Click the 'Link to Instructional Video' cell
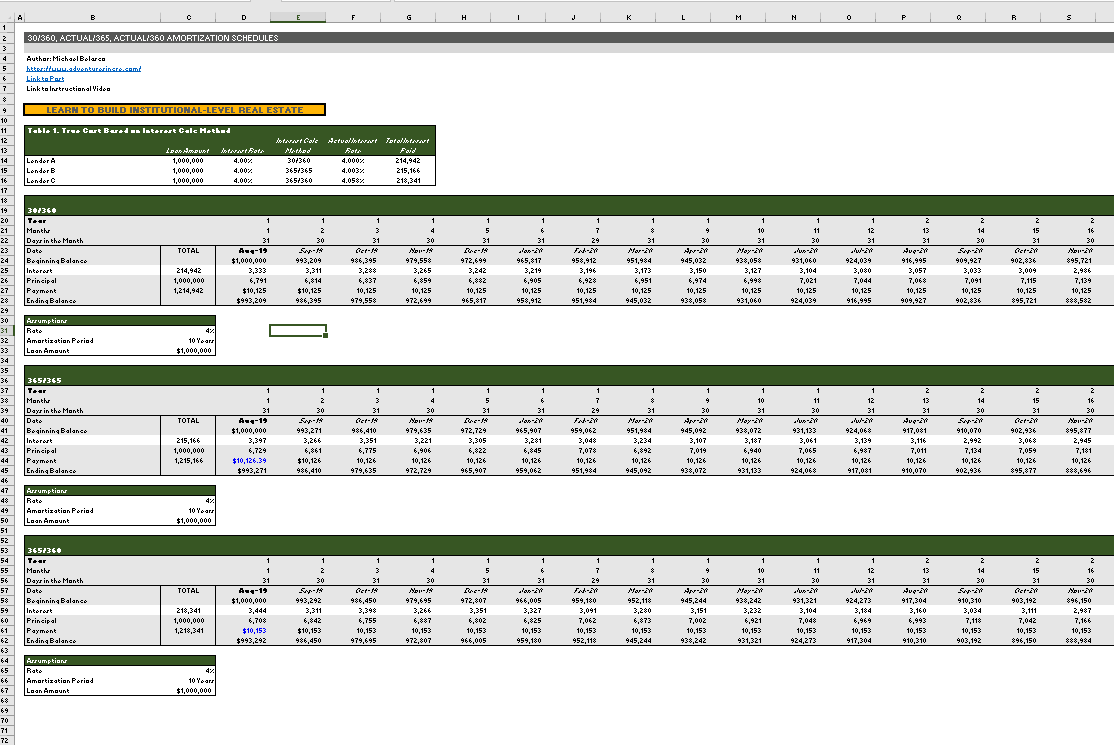 [x=68, y=89]
